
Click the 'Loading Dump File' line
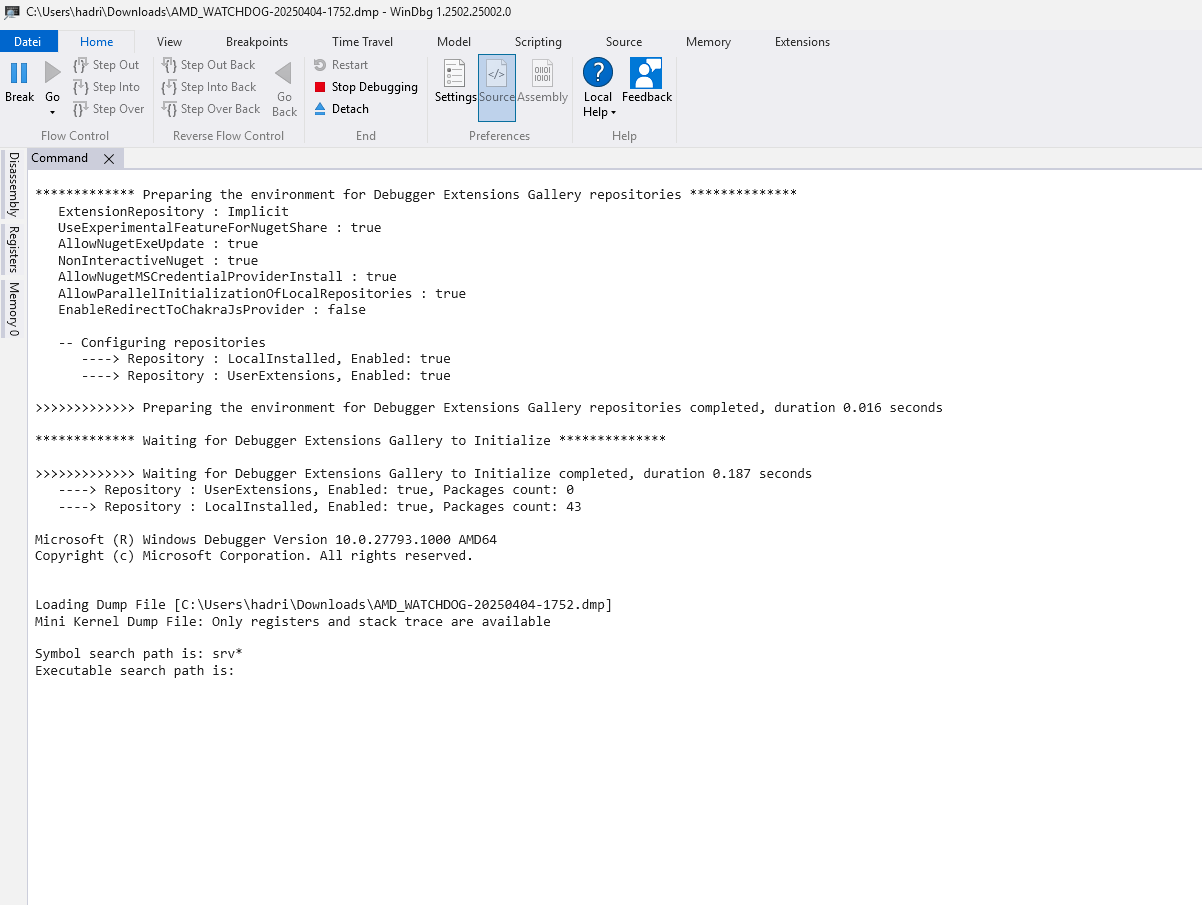click(323, 605)
